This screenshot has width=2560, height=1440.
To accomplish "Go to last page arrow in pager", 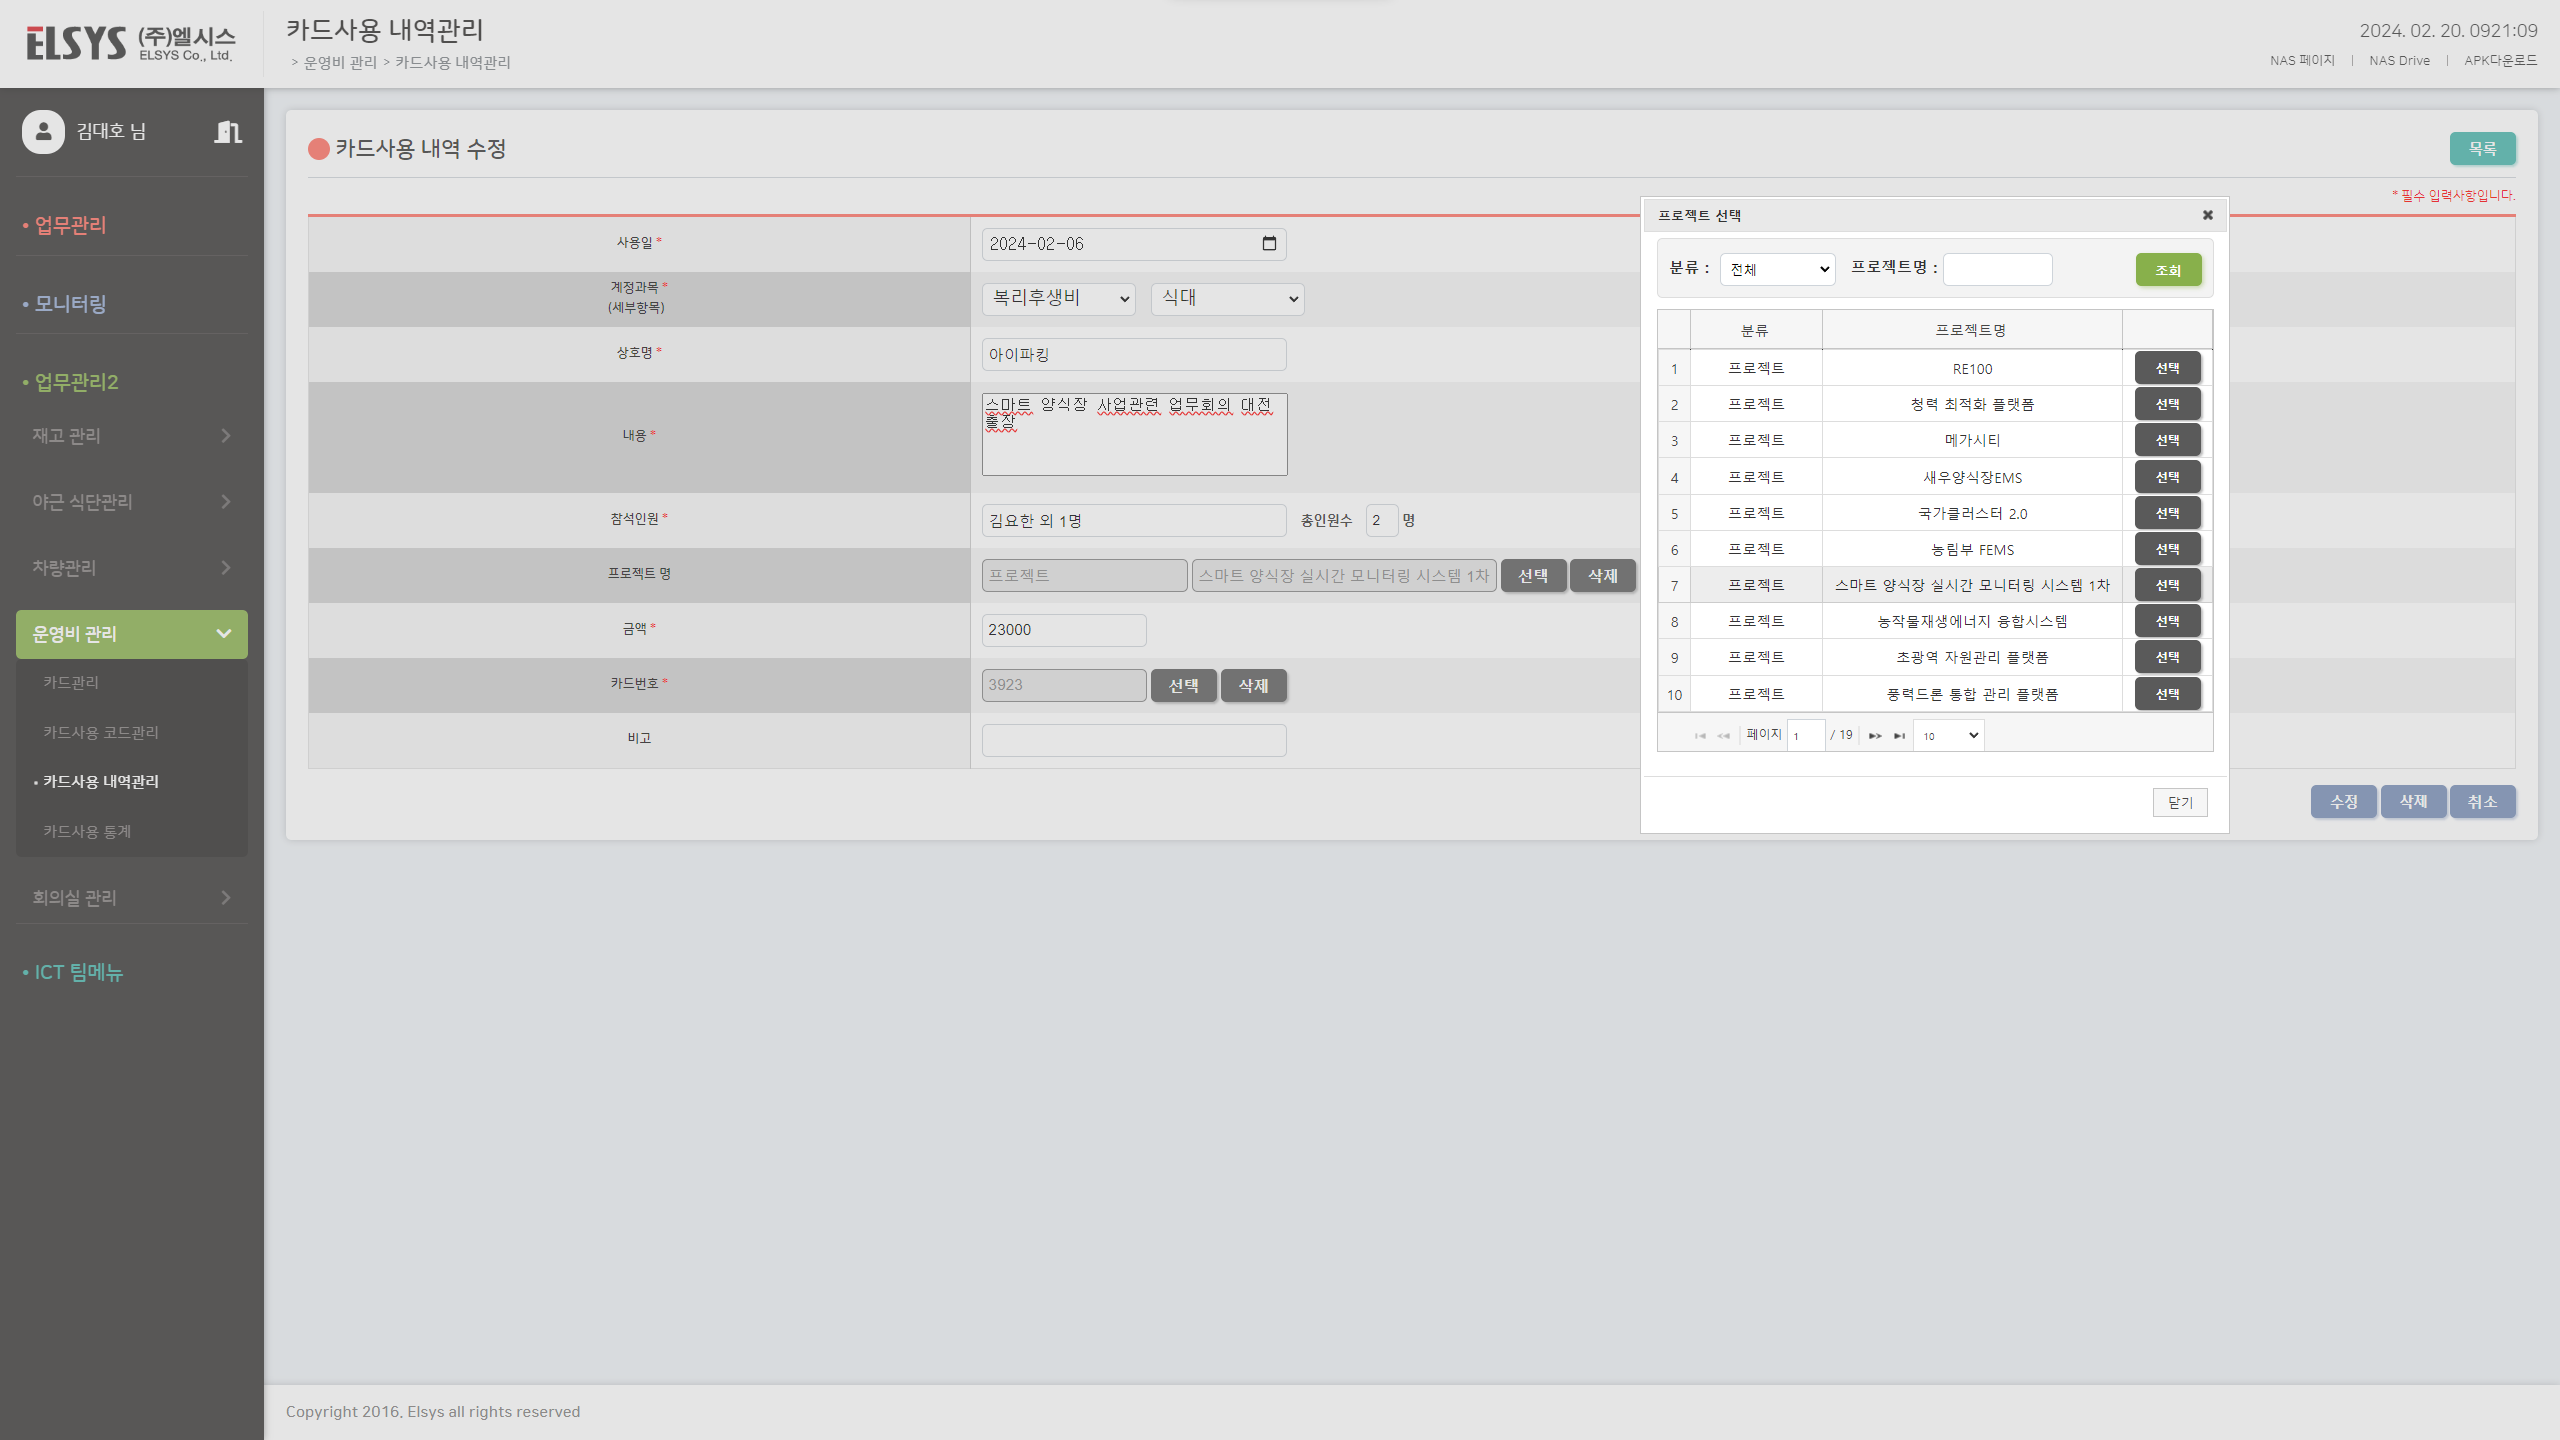I will 1899,736.
